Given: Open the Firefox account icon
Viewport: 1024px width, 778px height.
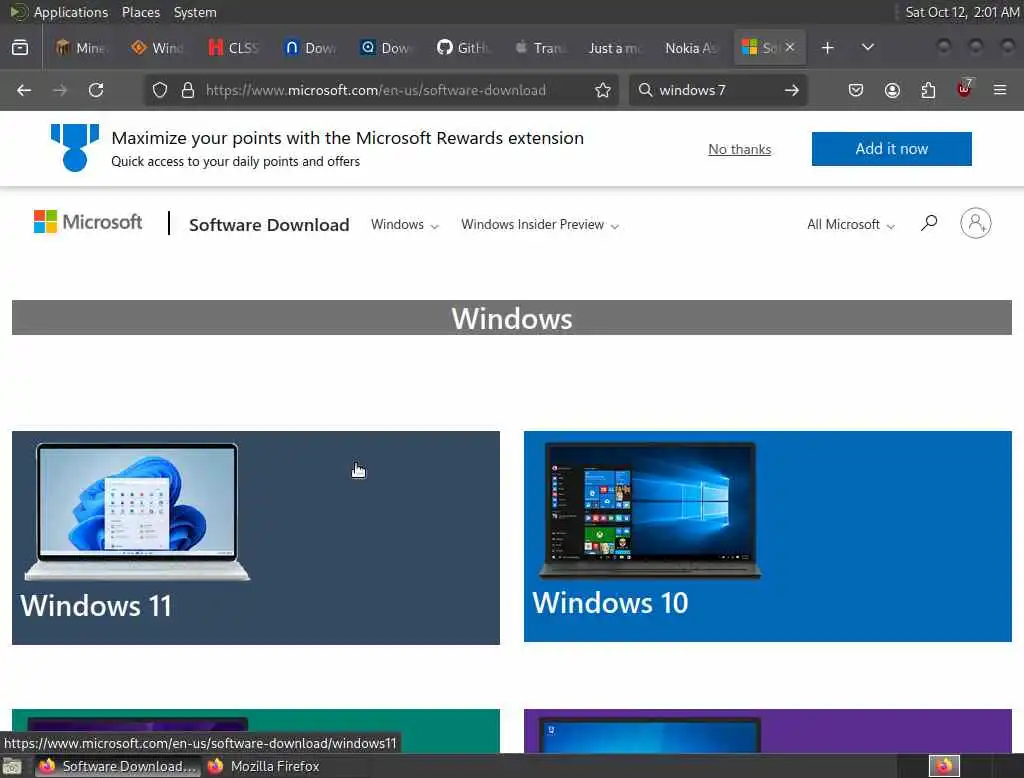Looking at the screenshot, I should pos(892,90).
